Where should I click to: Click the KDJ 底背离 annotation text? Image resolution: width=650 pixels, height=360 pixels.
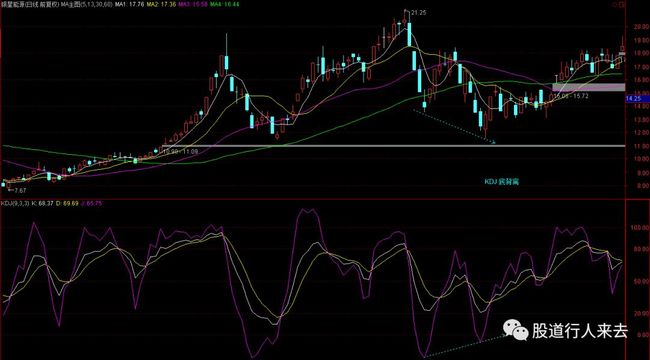coord(502,181)
